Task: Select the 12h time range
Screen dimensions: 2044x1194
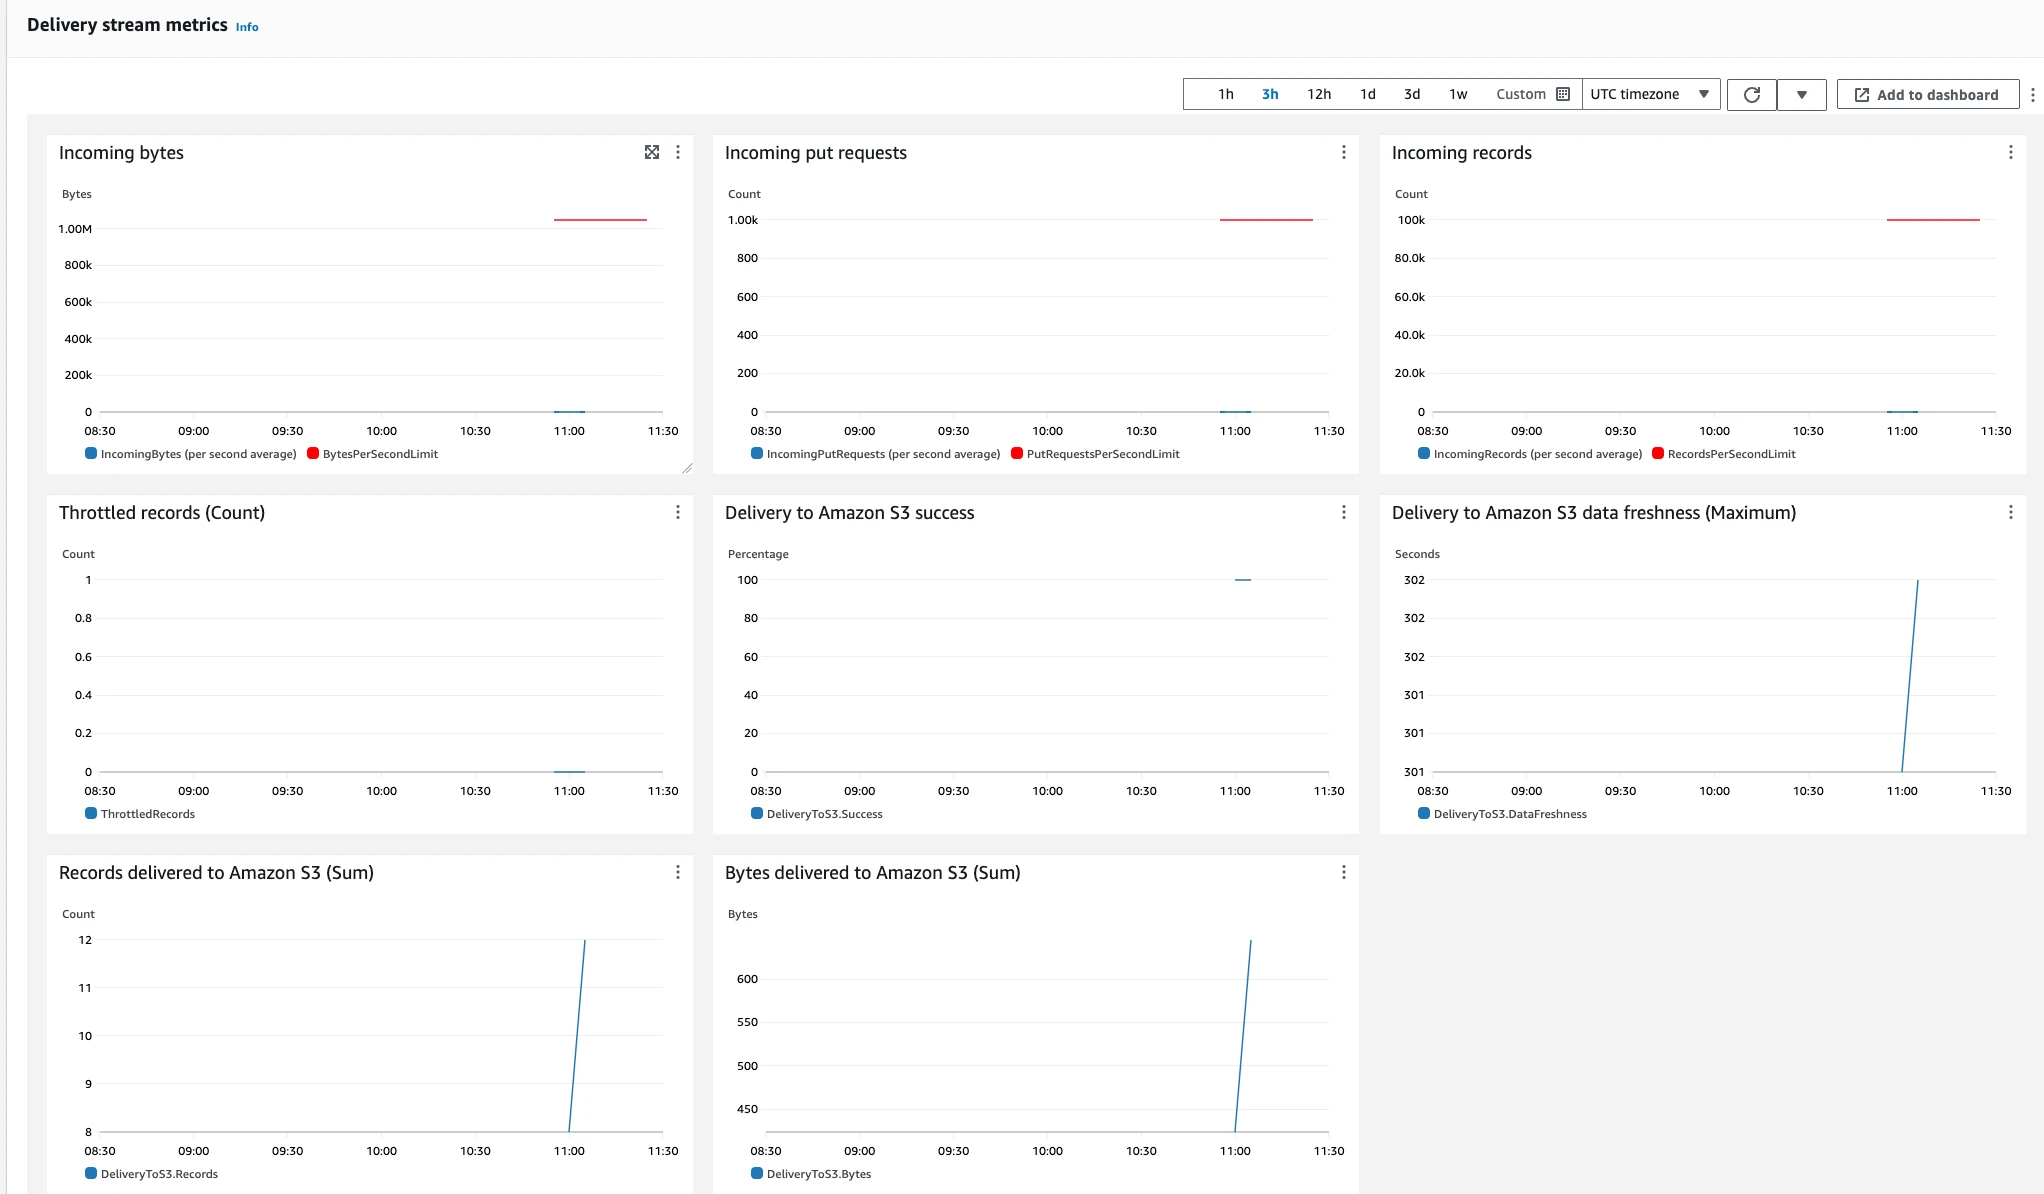Action: (1319, 94)
